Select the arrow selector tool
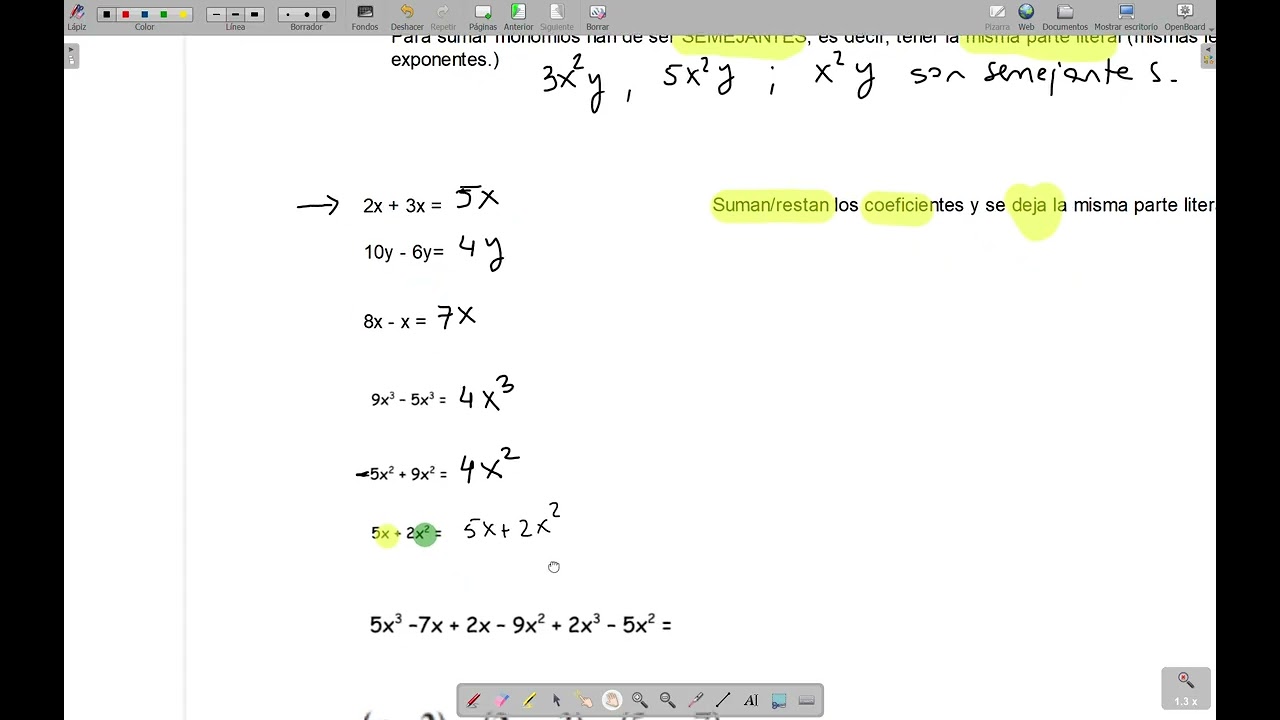Image resolution: width=1280 pixels, height=720 pixels. click(557, 700)
